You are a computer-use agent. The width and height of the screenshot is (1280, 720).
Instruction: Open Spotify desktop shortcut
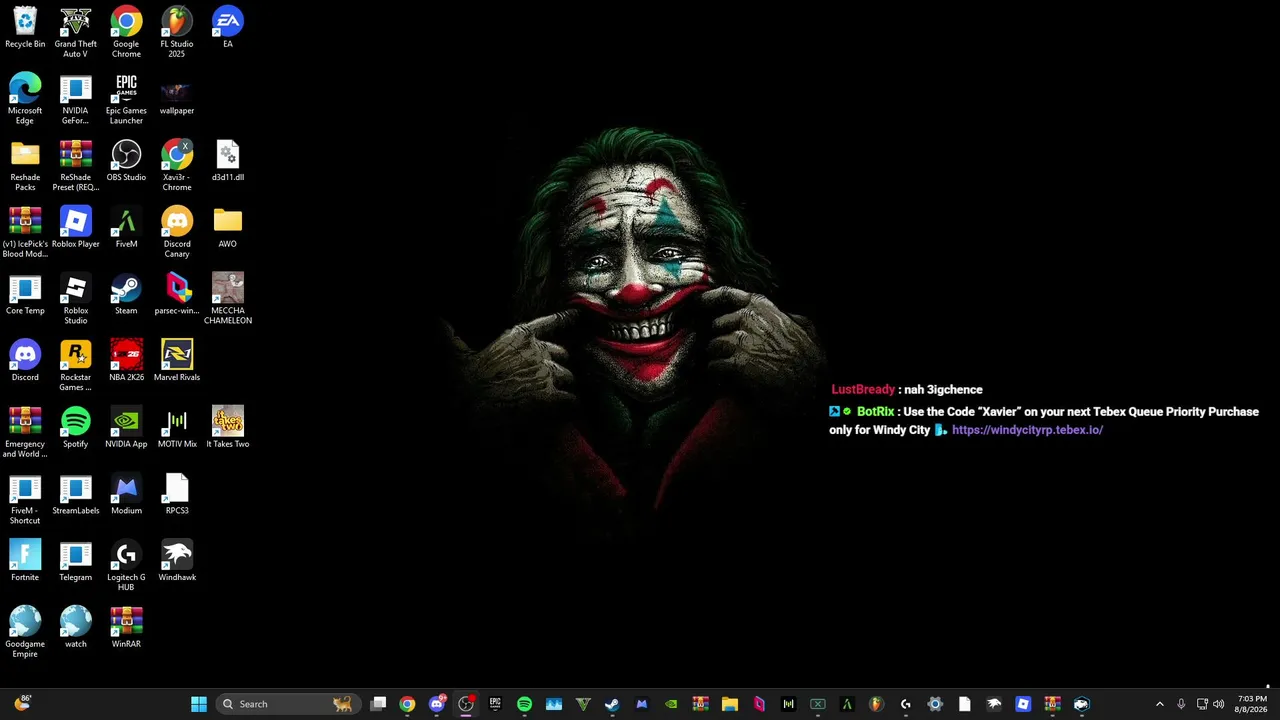(75, 428)
